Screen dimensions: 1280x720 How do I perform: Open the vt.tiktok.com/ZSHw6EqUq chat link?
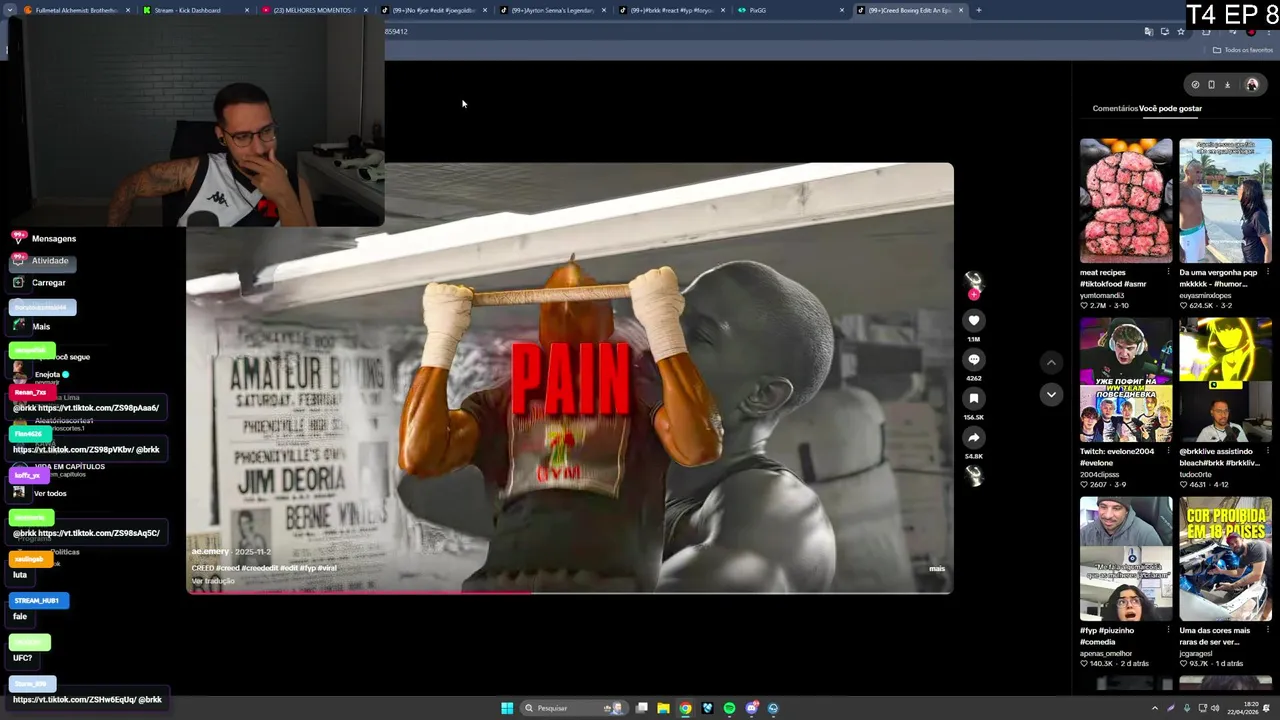[x=74, y=700]
